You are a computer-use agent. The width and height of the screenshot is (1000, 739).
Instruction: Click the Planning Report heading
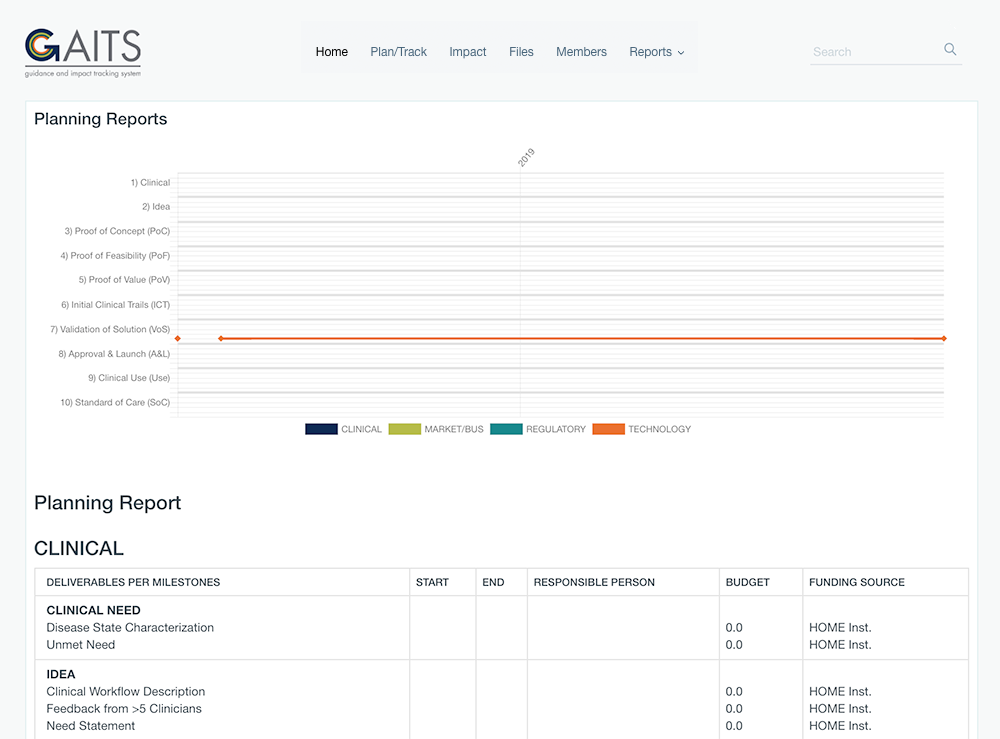tap(108, 503)
